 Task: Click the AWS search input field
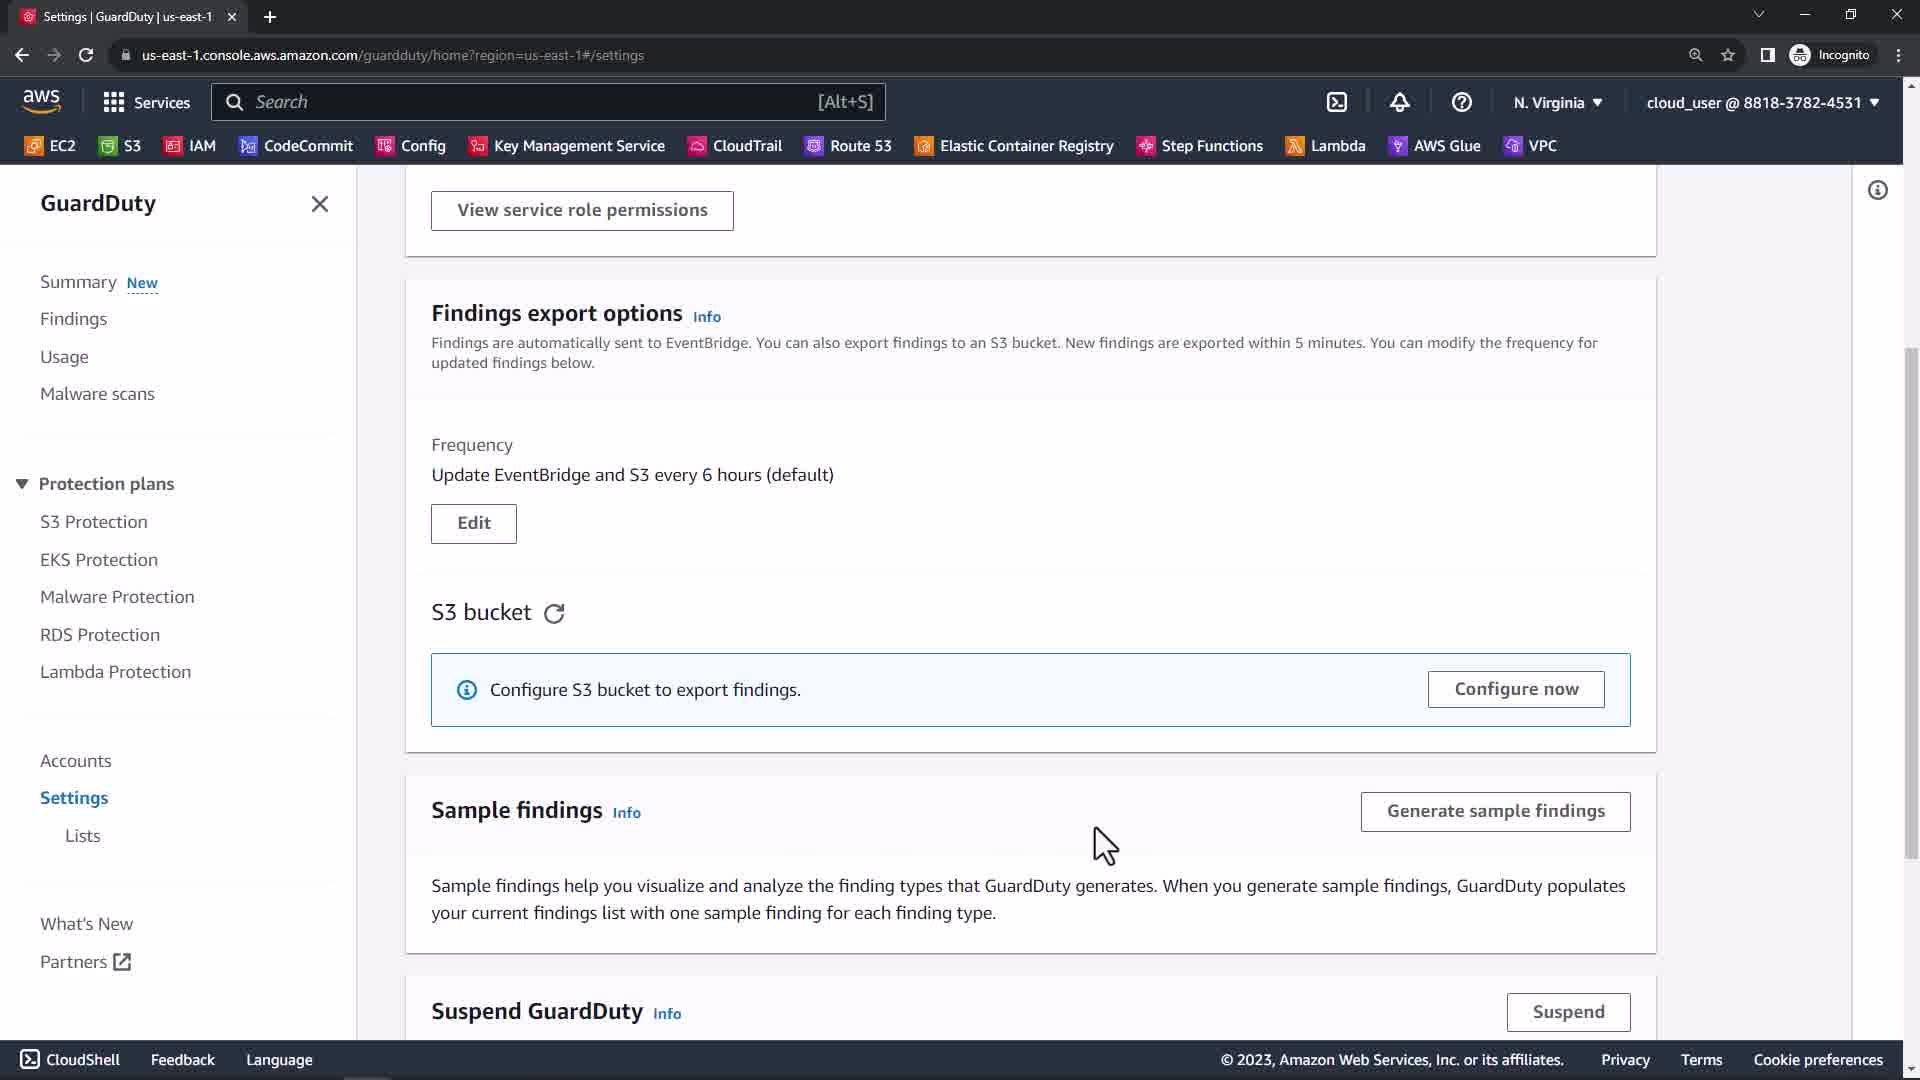tap(530, 102)
